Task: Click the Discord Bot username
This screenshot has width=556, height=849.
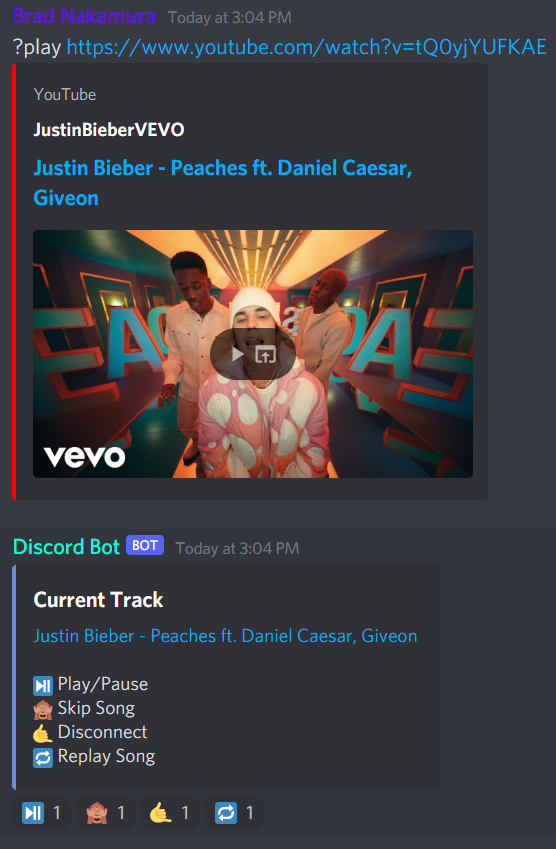Action: pos(66,547)
